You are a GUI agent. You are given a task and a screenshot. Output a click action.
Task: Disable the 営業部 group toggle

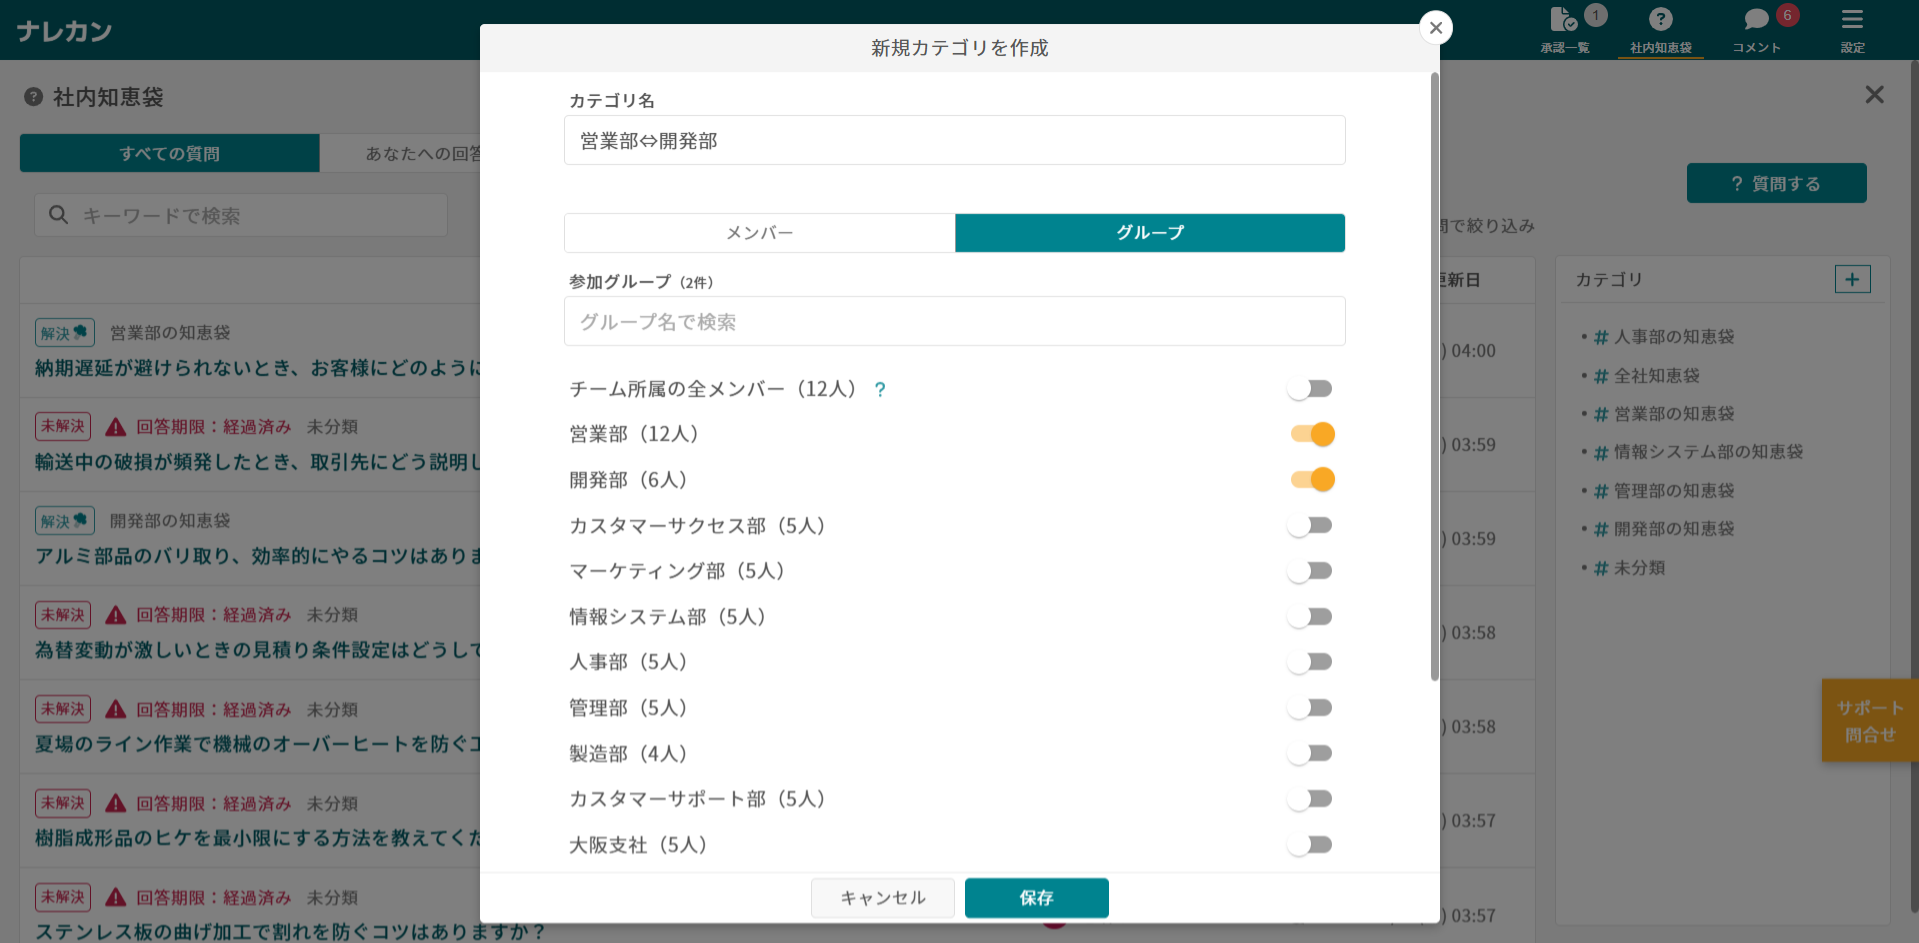pos(1311,434)
